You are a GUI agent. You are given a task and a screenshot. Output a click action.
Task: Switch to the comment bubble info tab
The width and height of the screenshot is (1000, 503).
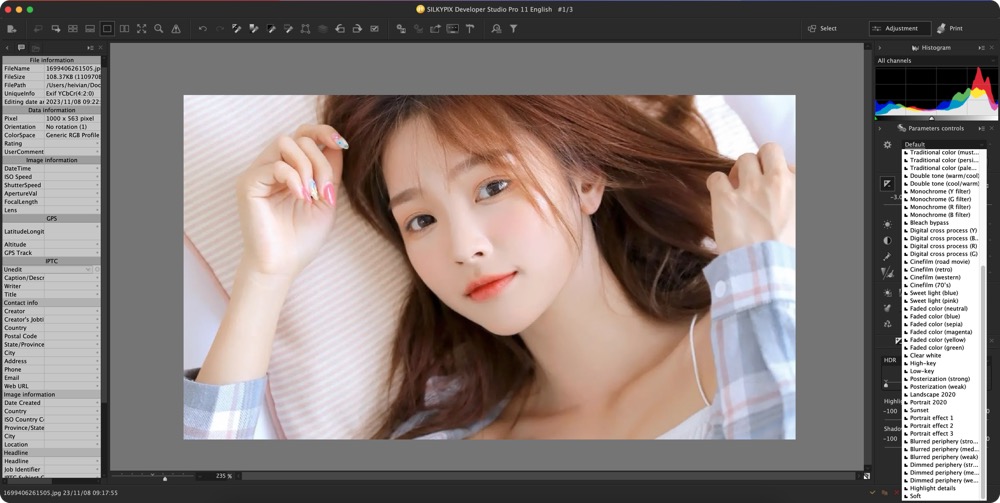(x=21, y=48)
